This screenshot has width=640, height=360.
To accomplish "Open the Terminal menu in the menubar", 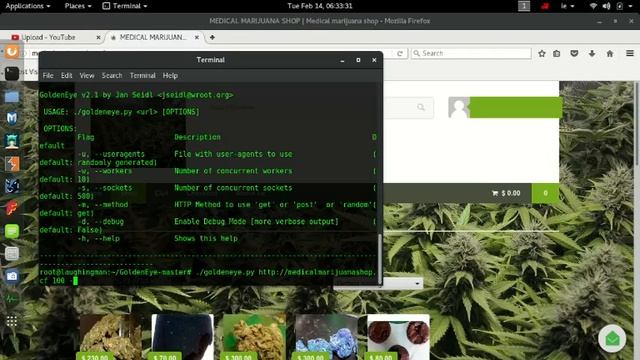I will pos(142,76).
